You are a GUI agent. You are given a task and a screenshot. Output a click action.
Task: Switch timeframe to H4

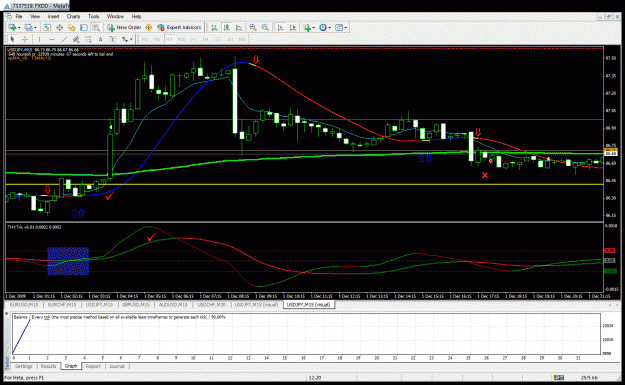coord(206,39)
